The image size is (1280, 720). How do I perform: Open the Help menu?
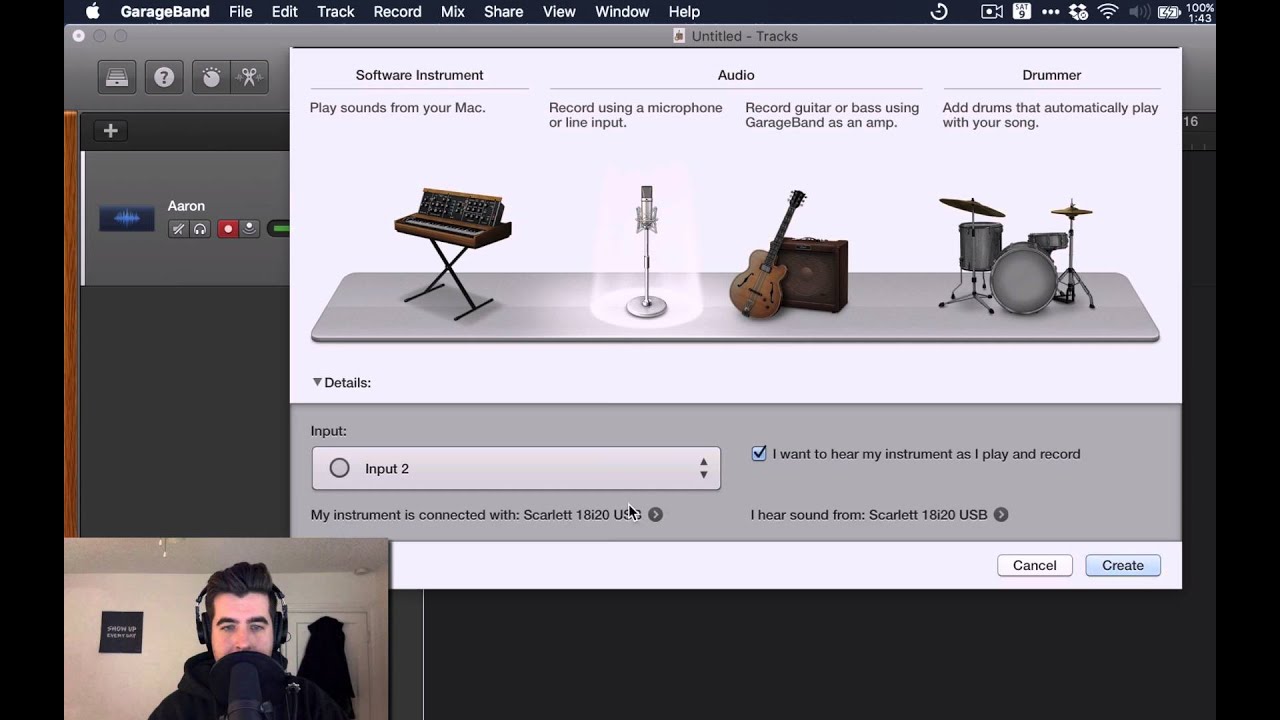[x=684, y=12]
